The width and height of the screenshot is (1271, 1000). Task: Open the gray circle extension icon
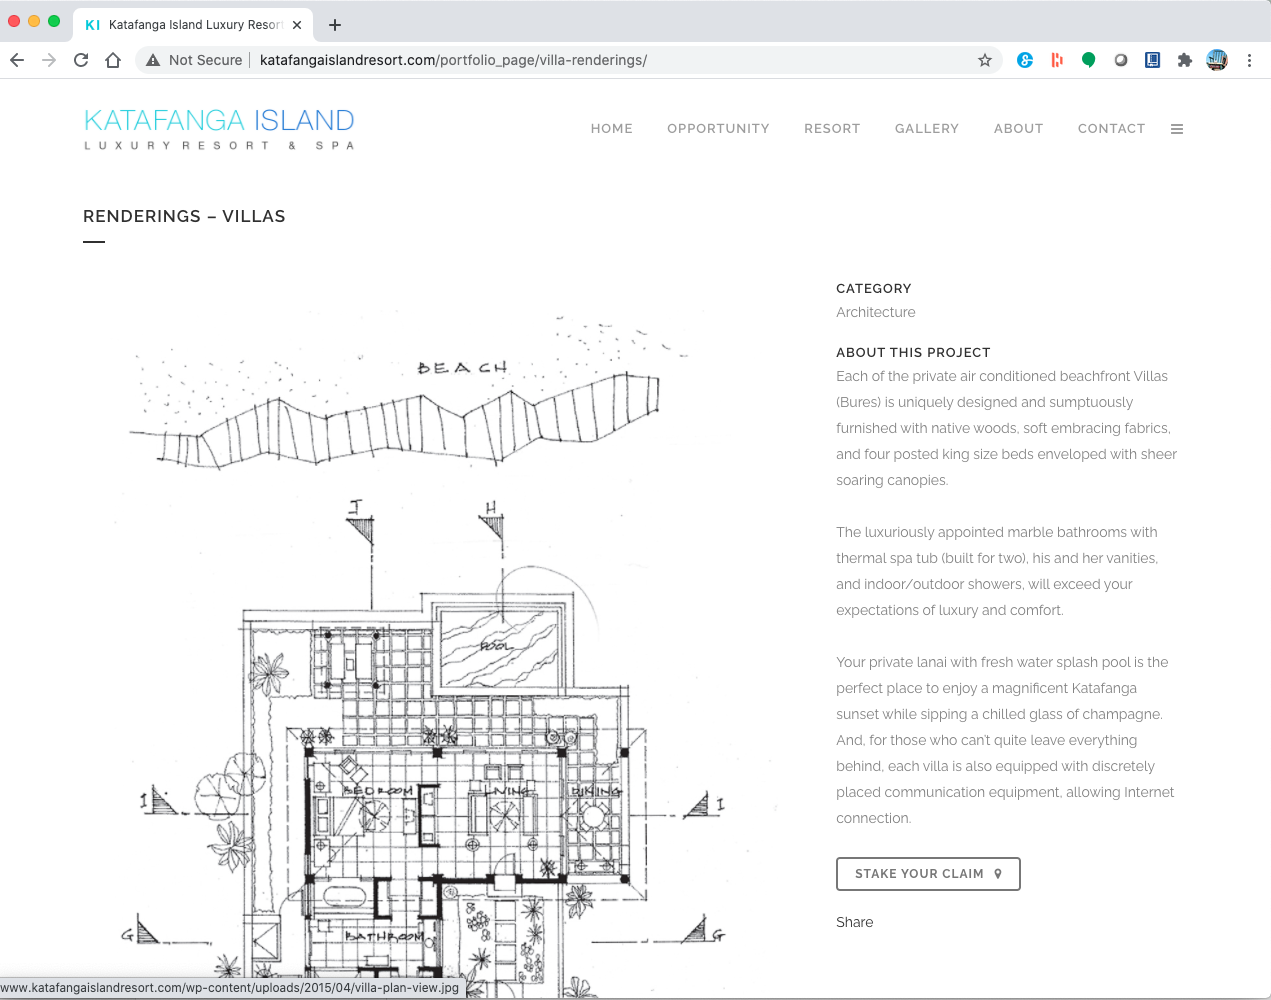[1121, 60]
